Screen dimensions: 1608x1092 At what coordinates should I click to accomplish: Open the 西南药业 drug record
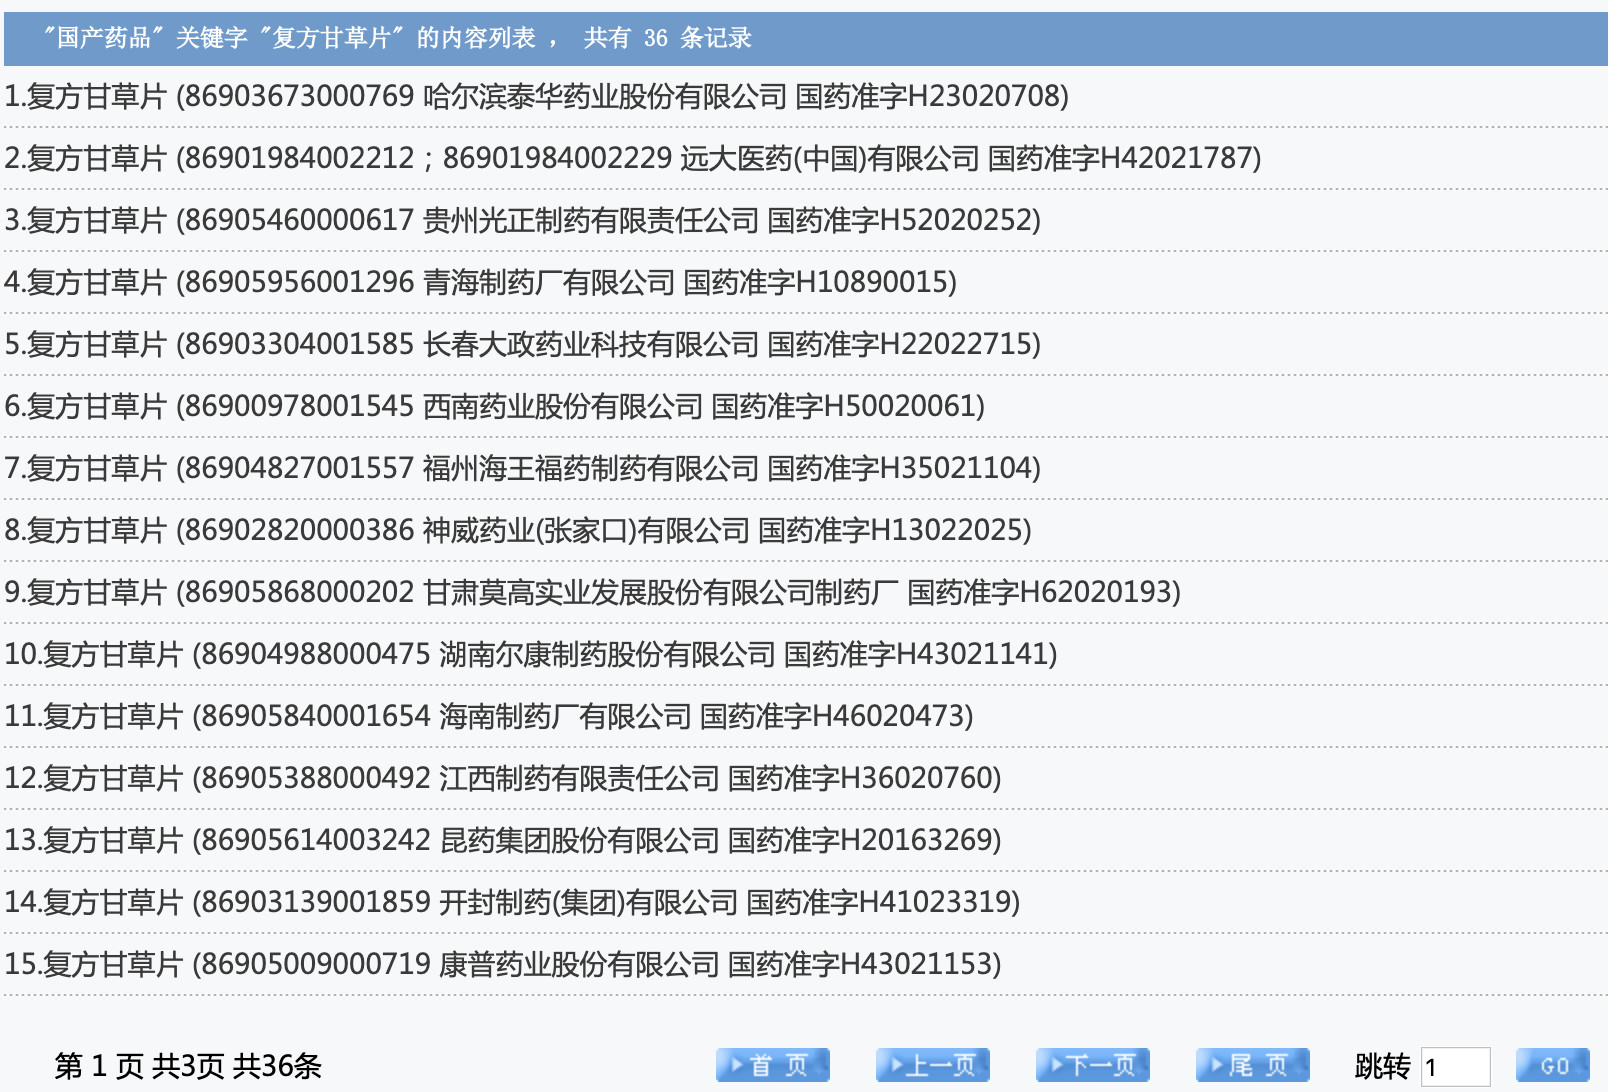tap(494, 406)
